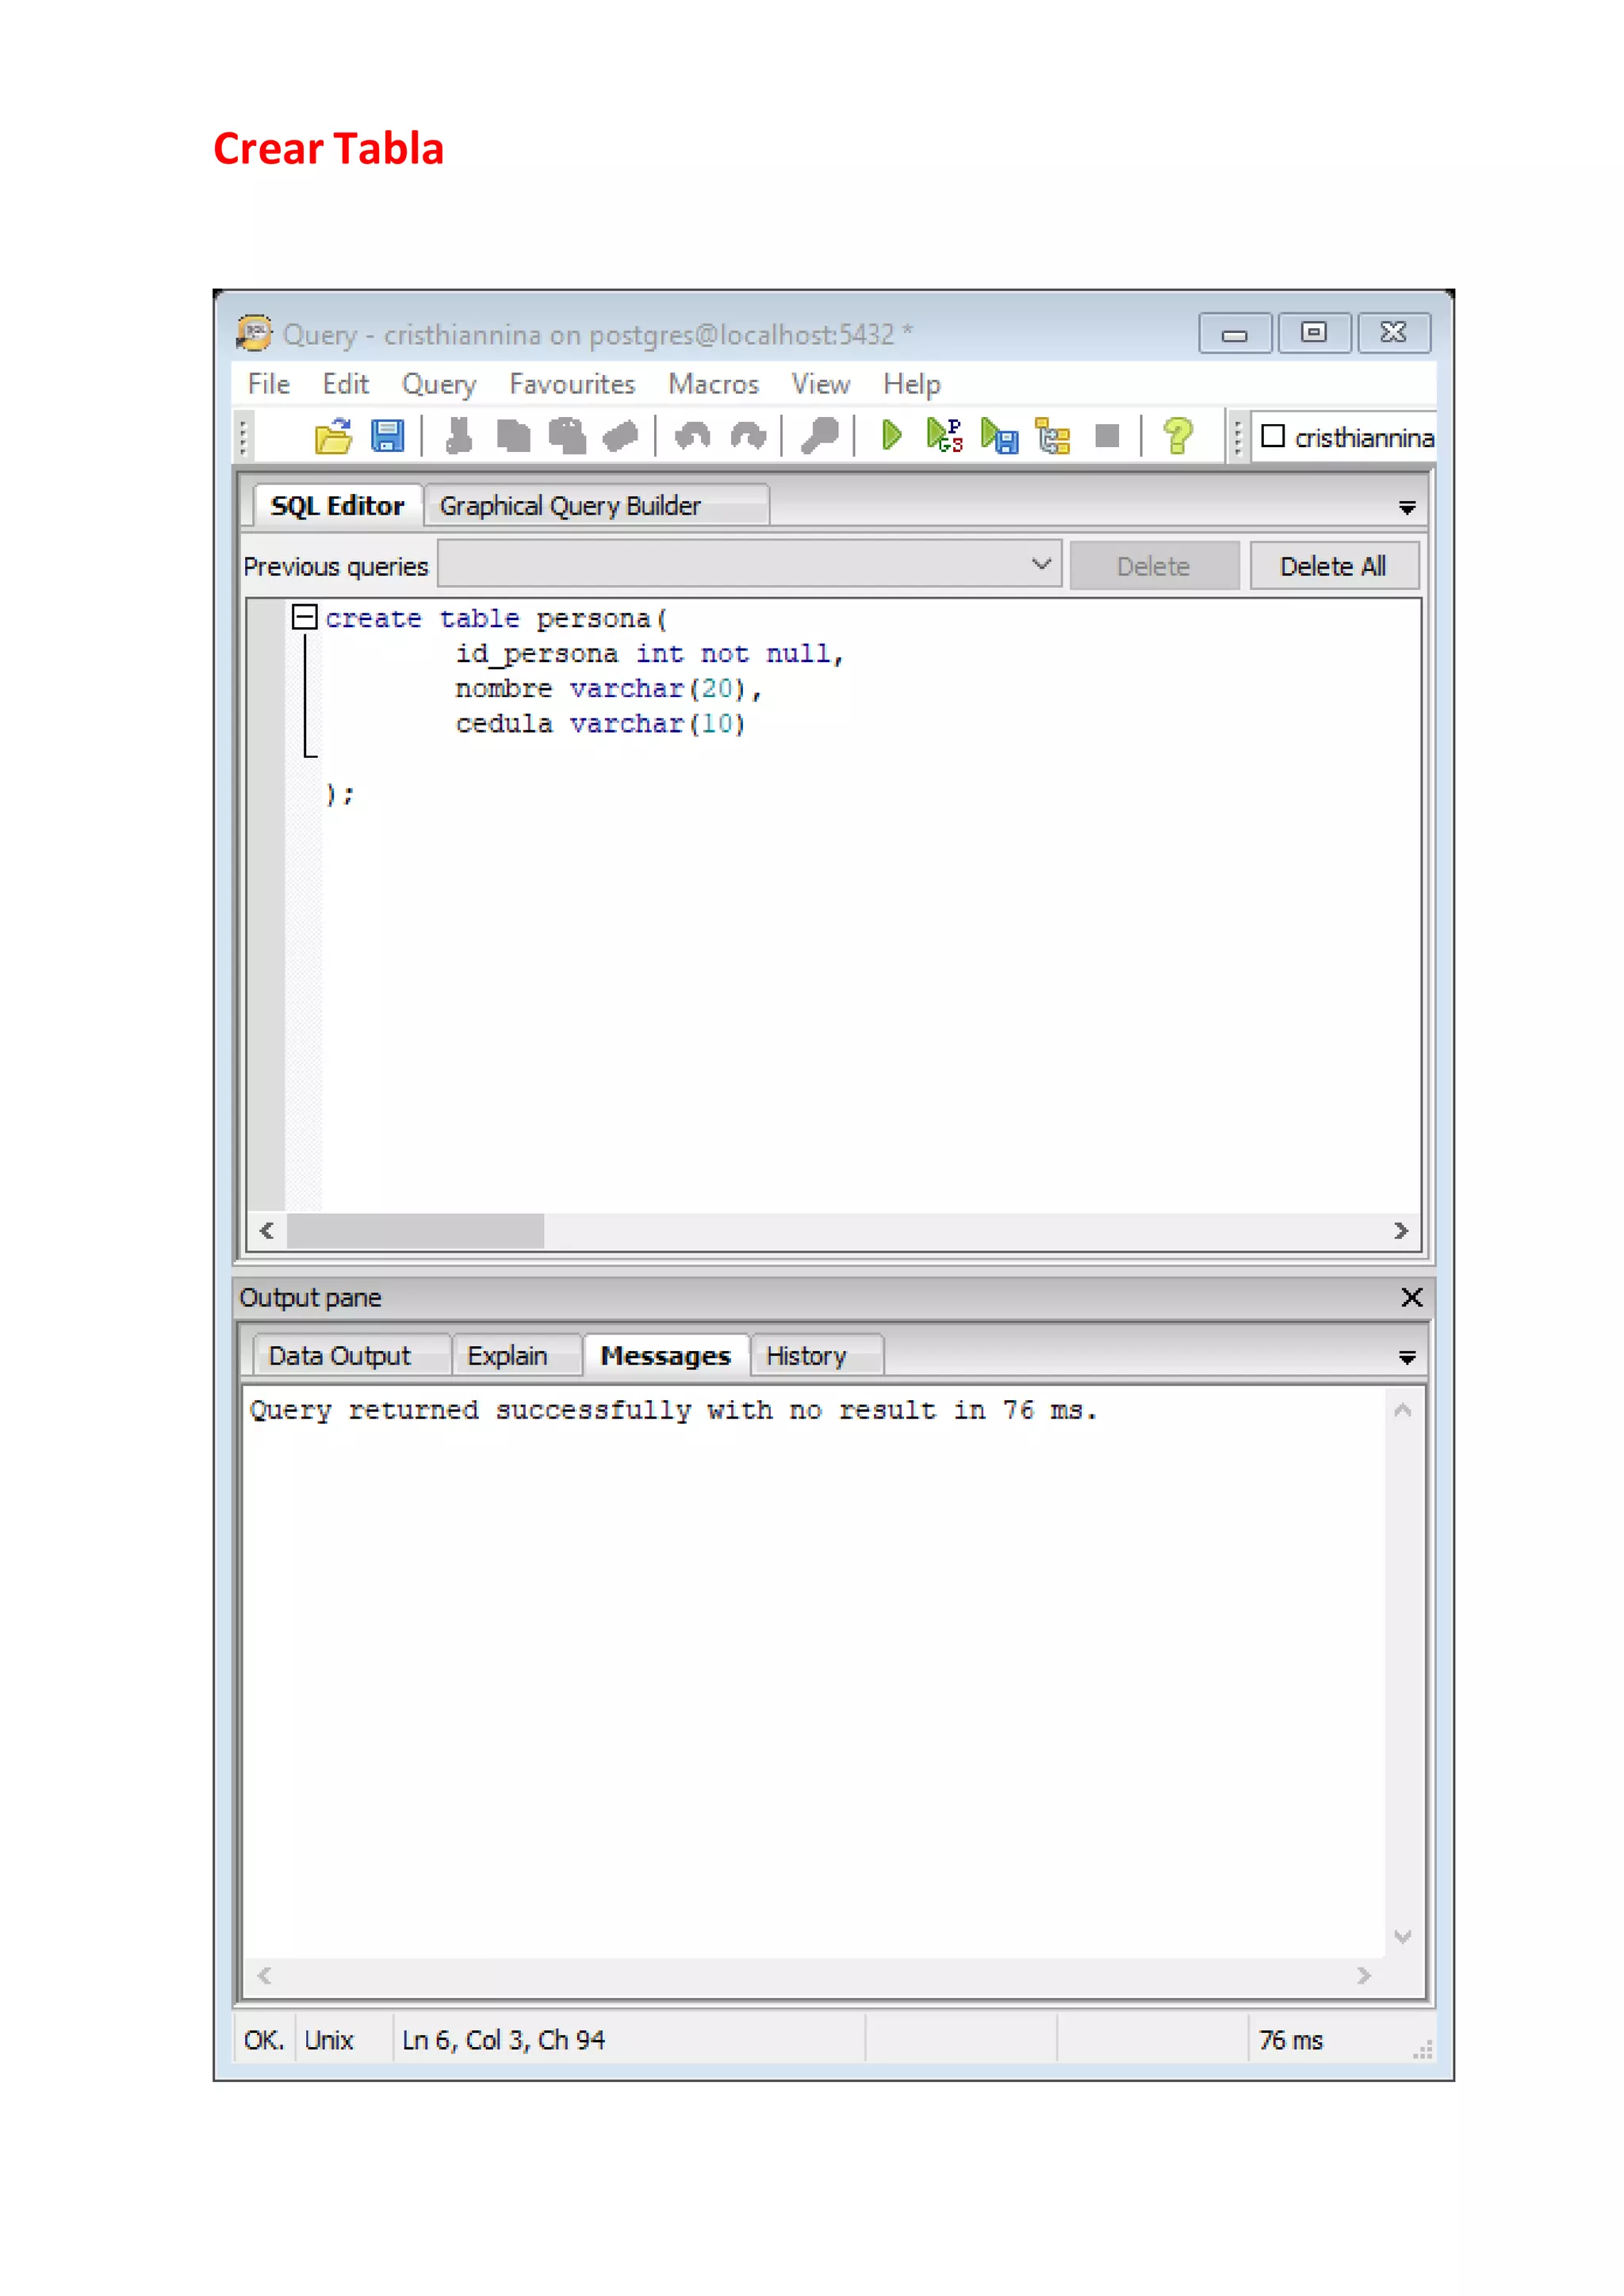Click the 'id_persona int not null,' line
Image resolution: width=1624 pixels, height=2296 pixels.
[650, 654]
